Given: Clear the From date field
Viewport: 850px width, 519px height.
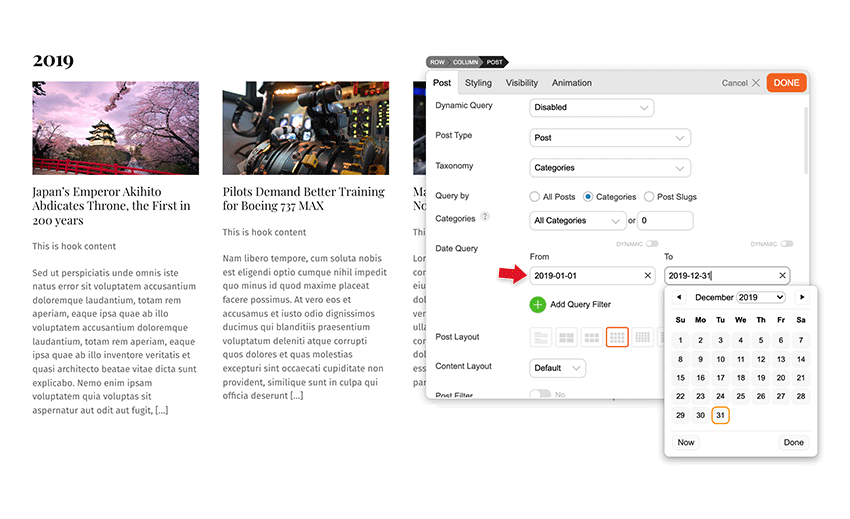Looking at the screenshot, I should click(x=647, y=275).
